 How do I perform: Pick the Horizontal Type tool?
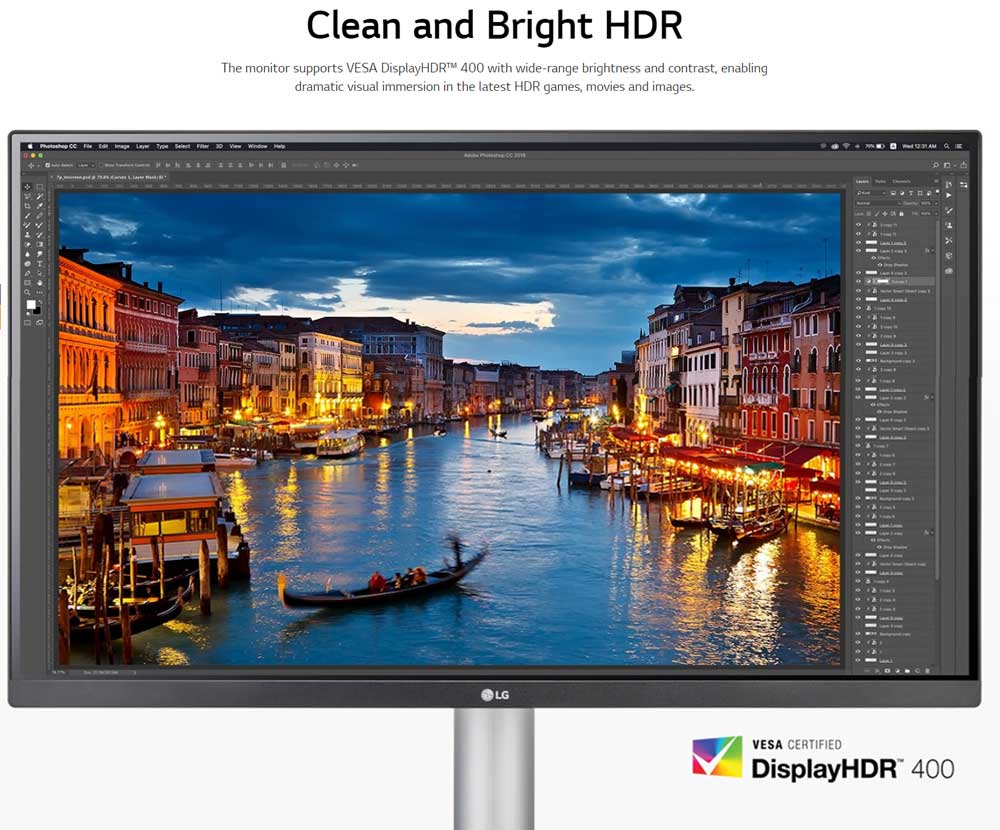coord(40,263)
